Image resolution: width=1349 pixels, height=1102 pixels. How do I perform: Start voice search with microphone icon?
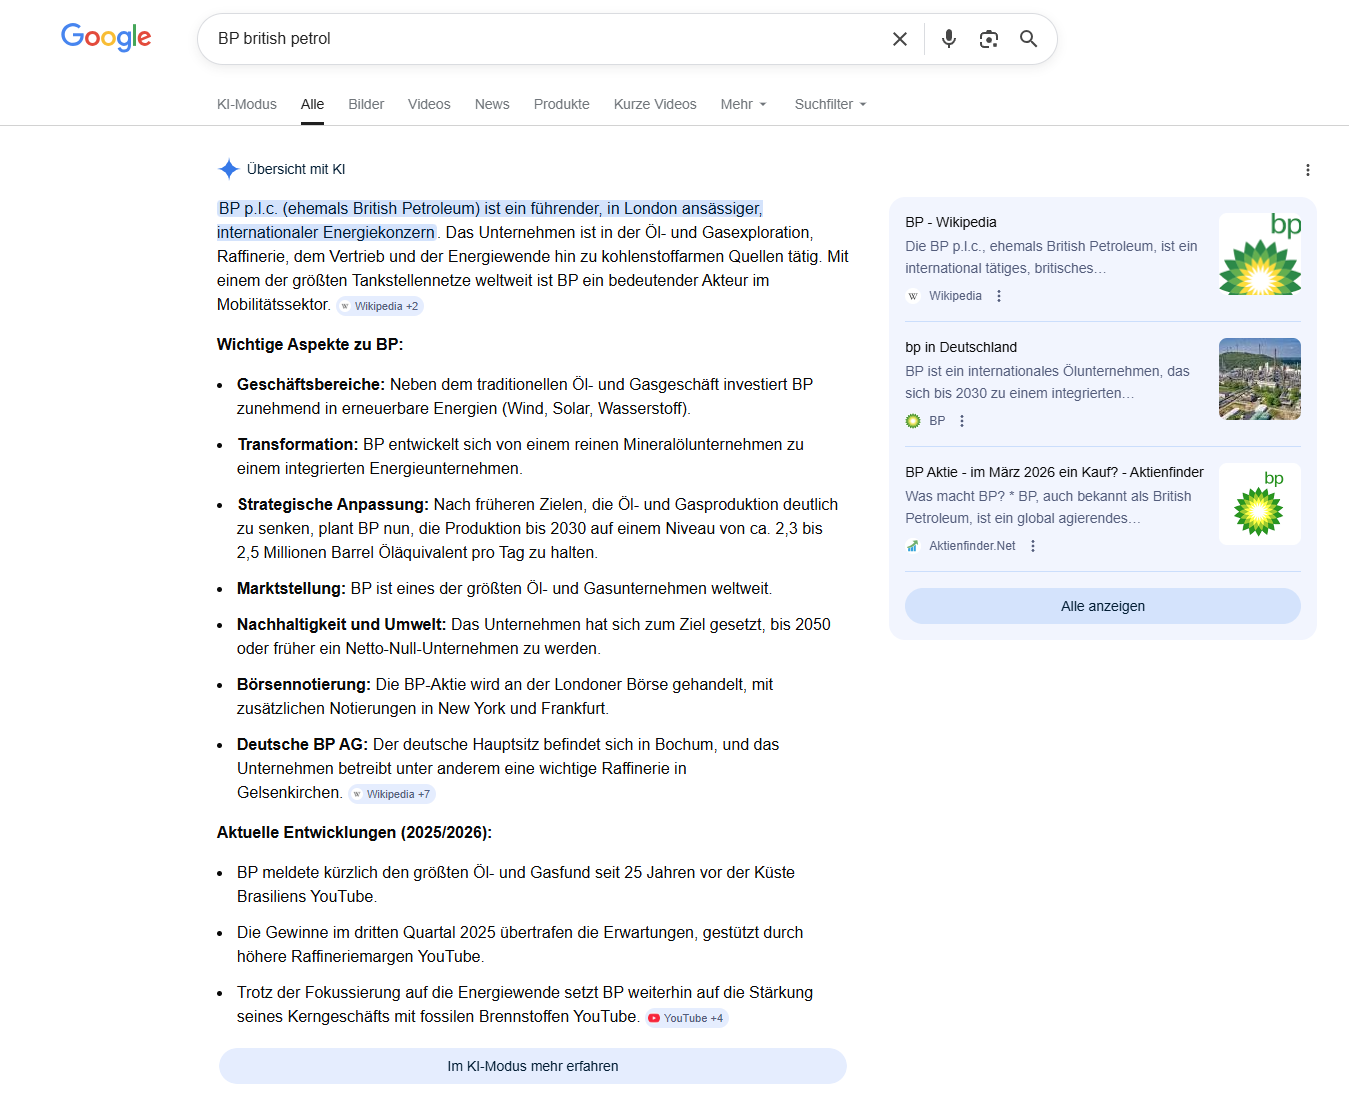click(x=948, y=39)
